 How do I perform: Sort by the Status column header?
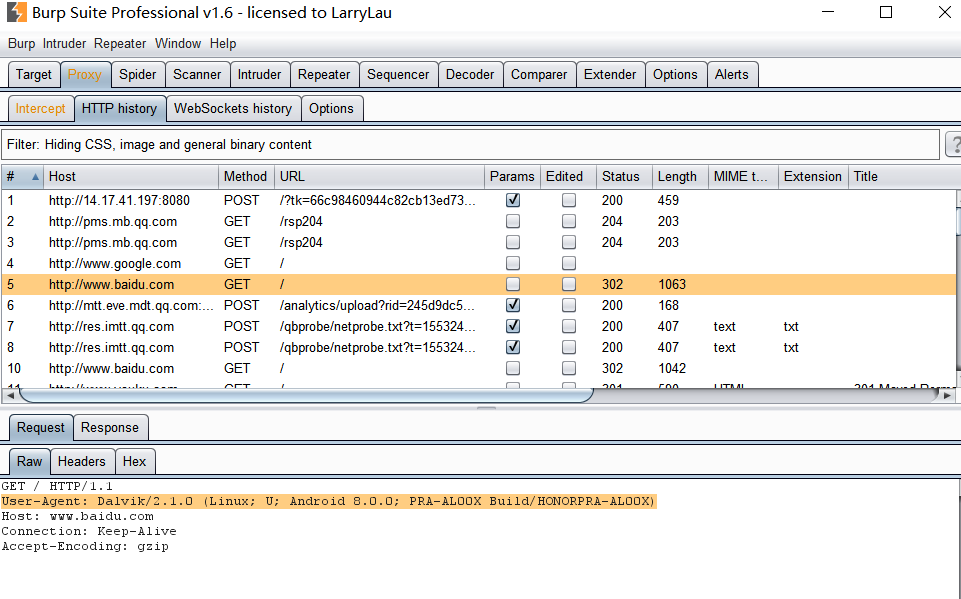coord(624,177)
